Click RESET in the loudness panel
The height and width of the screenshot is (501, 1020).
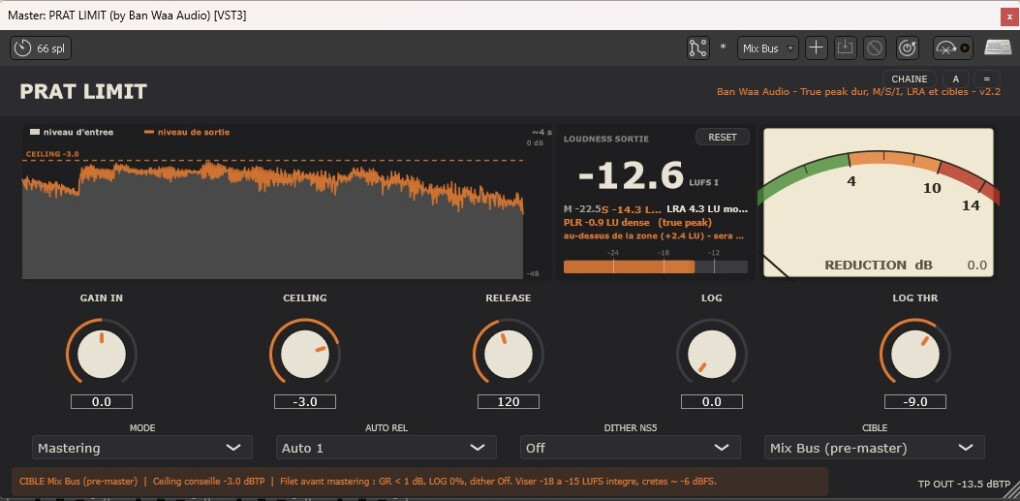click(722, 137)
